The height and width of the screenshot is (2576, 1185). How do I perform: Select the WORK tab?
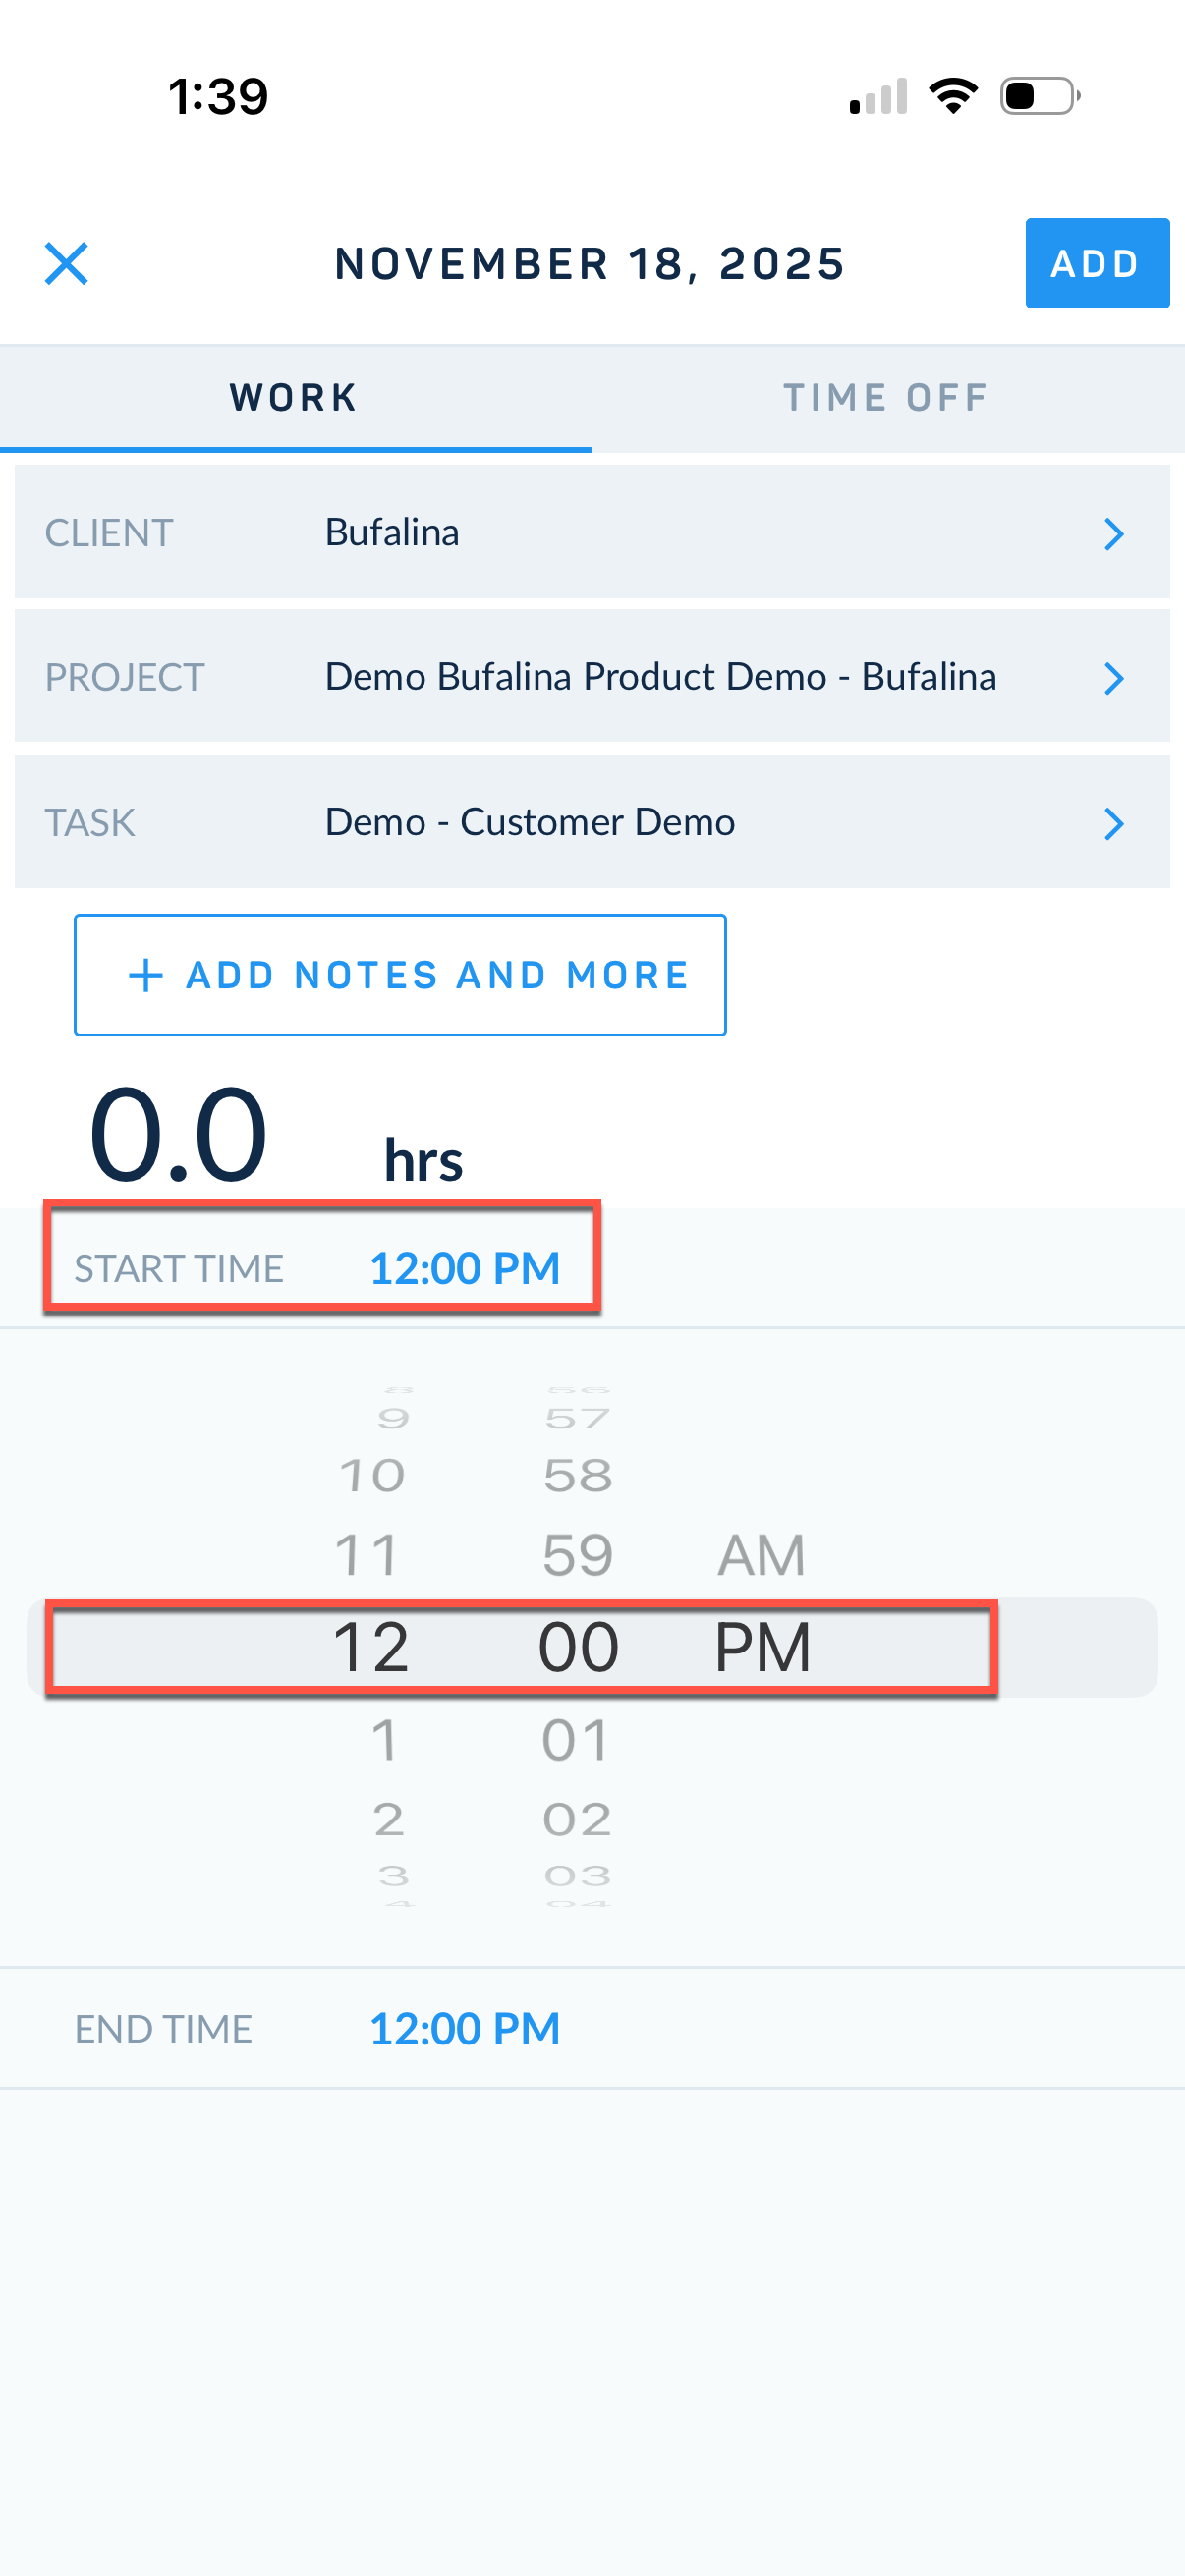(x=294, y=398)
